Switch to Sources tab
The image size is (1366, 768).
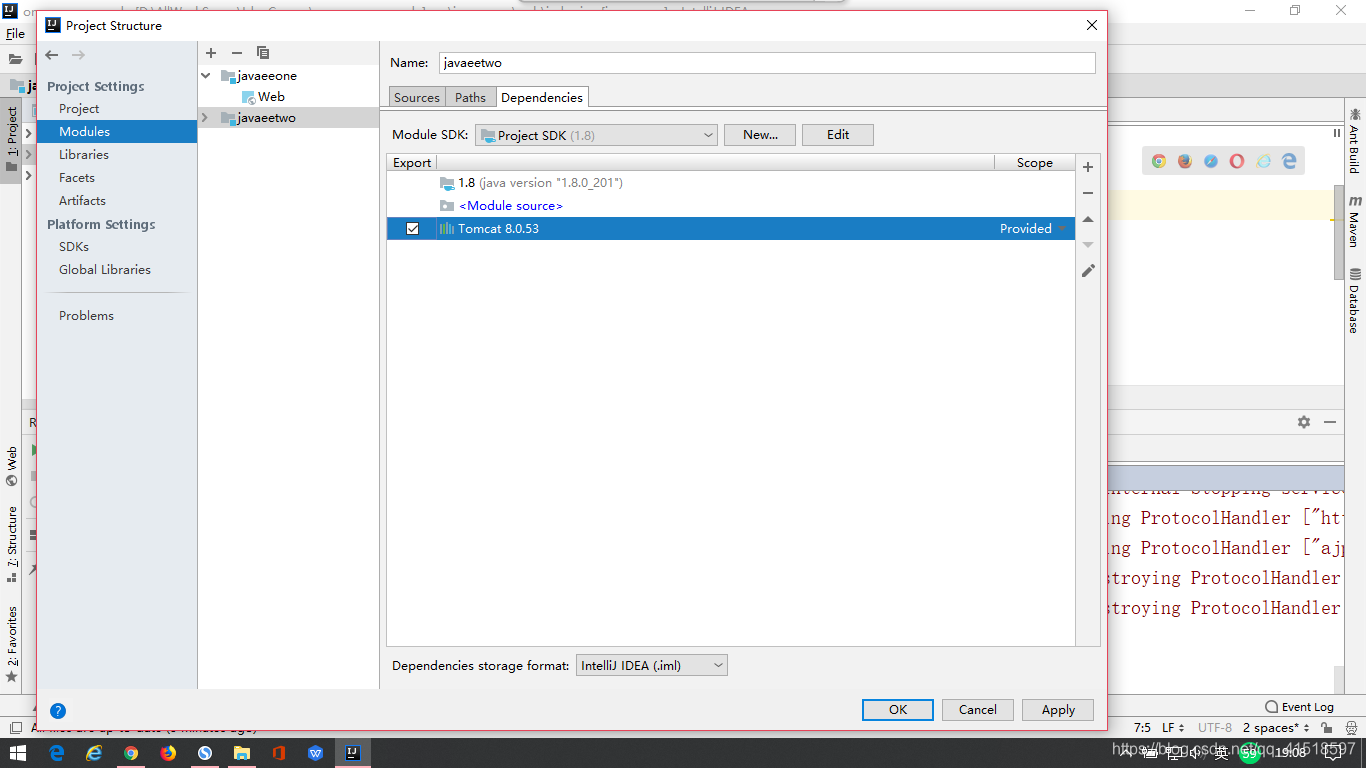417,97
